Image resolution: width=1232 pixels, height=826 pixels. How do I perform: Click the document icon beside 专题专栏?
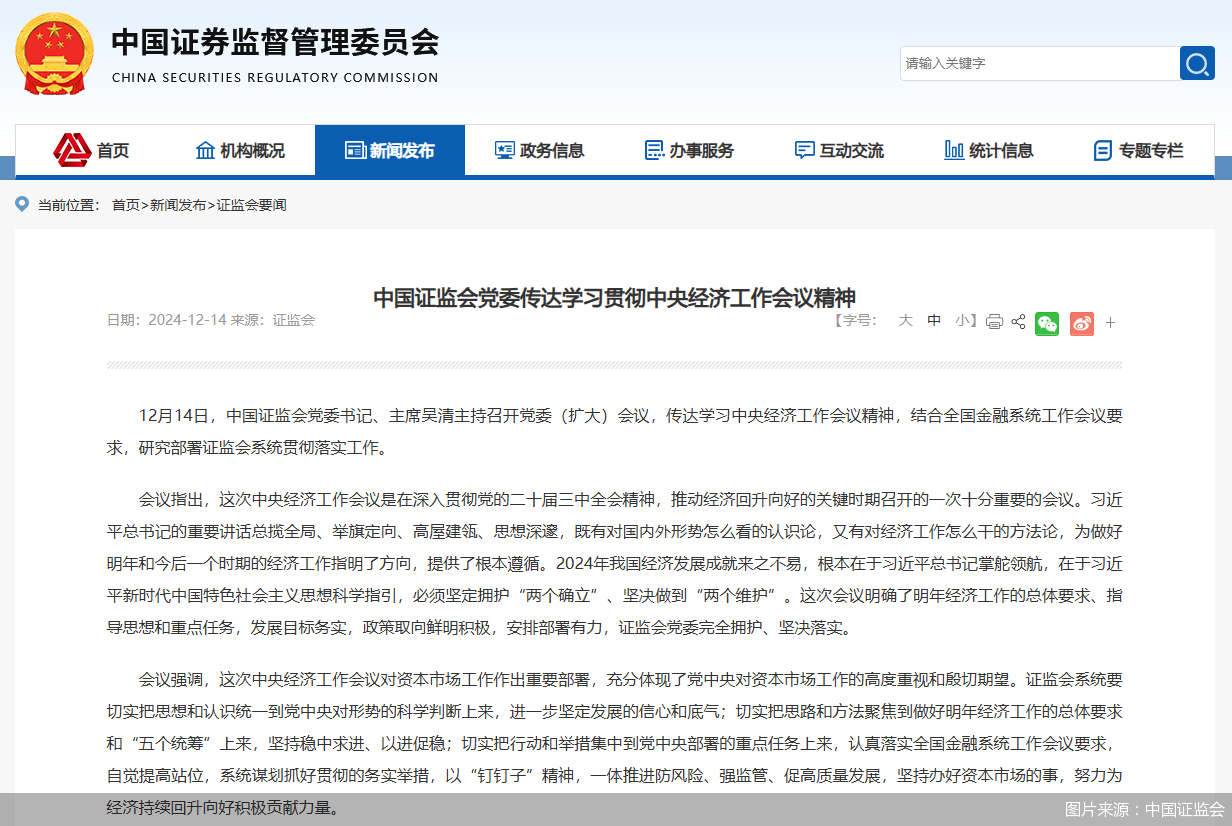pos(1103,150)
